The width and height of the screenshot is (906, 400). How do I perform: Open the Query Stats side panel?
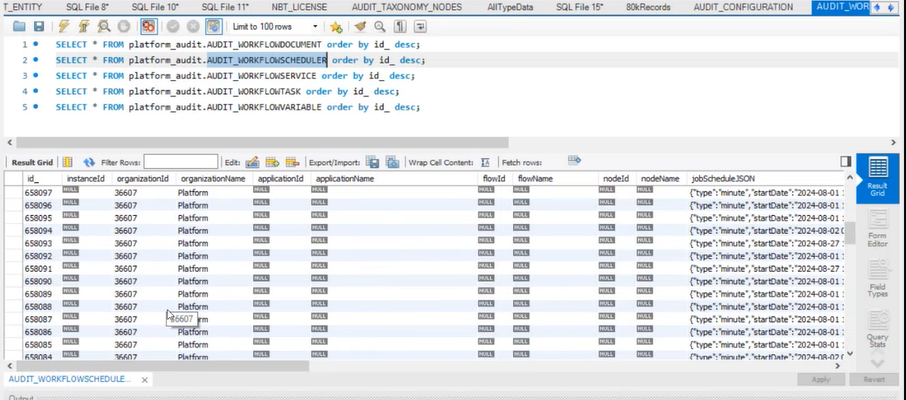pyautogui.click(x=877, y=329)
